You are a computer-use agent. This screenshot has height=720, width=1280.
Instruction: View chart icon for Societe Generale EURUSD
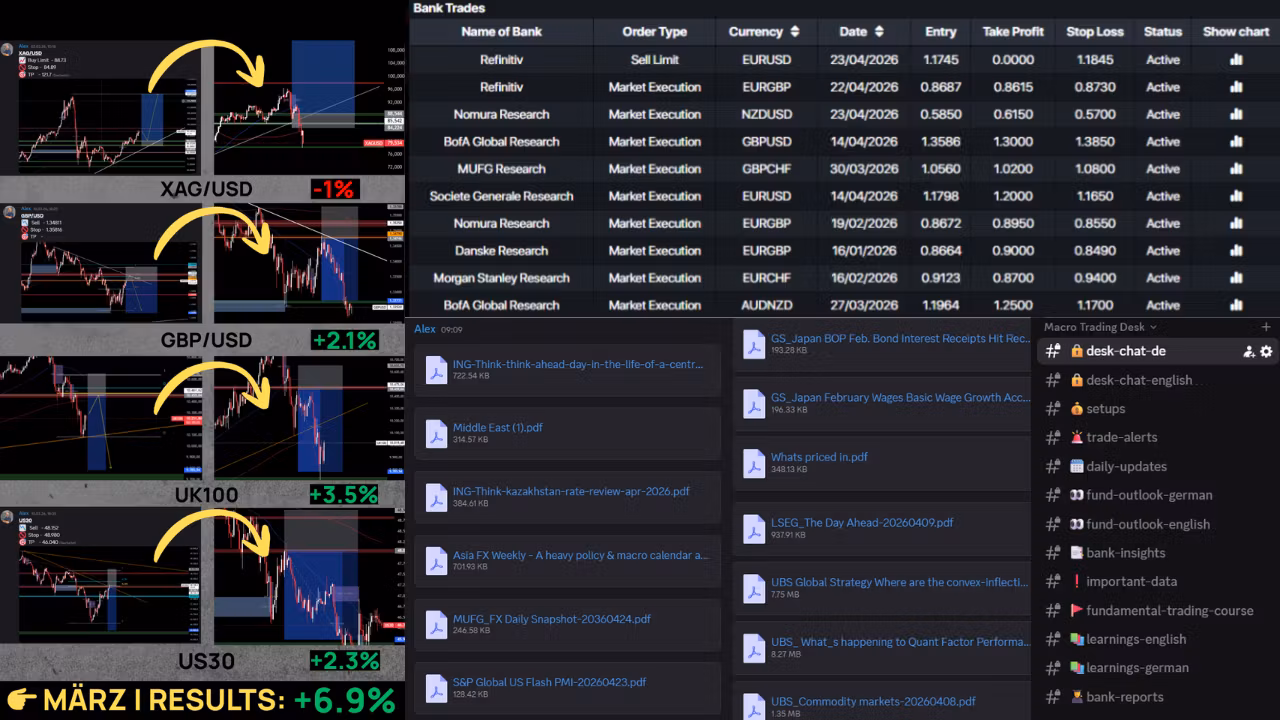tap(1236, 196)
